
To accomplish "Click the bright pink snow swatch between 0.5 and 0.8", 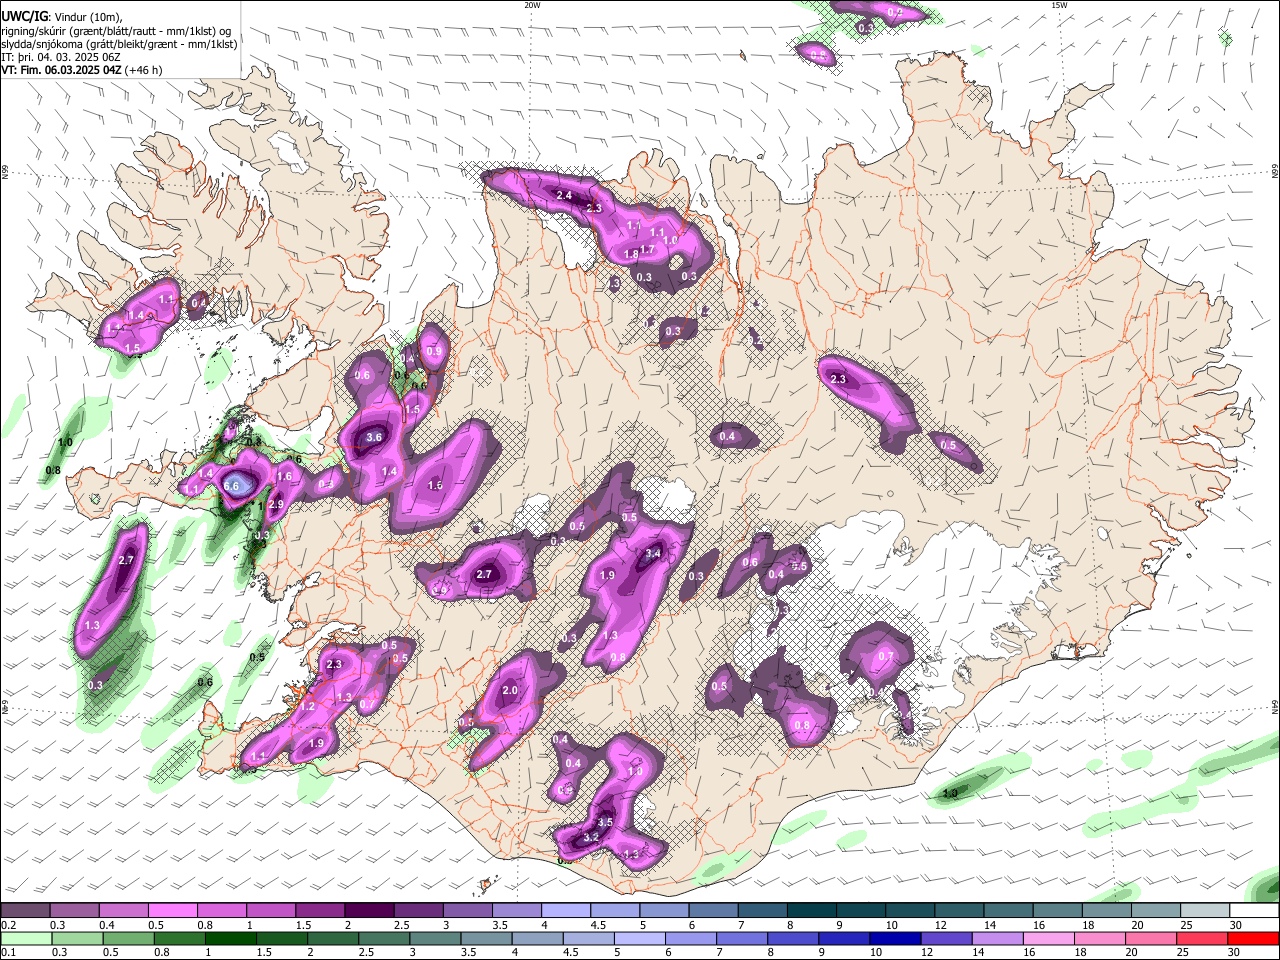I will tap(173, 911).
